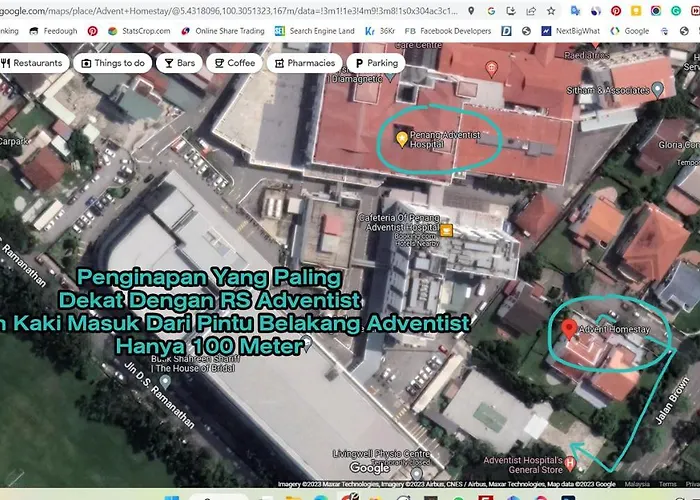This screenshot has height=500, width=700.
Task: Click the Buak Shahreen House of Bridal pin
Action: tap(165, 382)
